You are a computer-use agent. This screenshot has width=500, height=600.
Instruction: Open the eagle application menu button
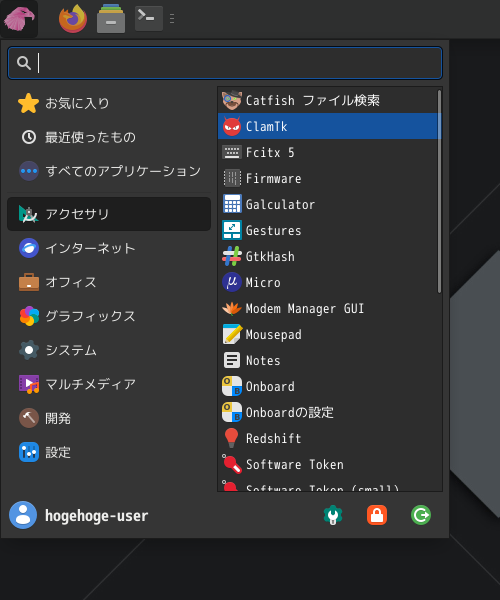click(x=19, y=19)
